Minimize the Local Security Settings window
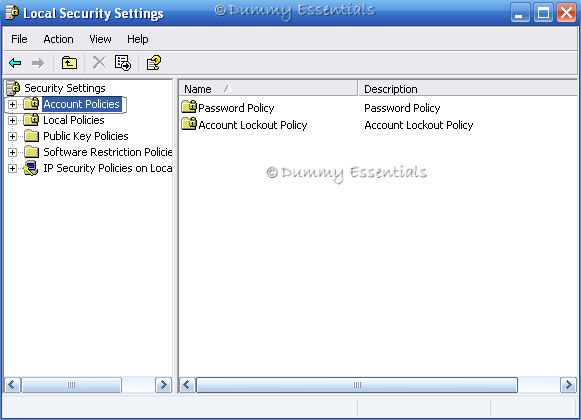Viewport: 581px width, 420px height. pos(520,13)
